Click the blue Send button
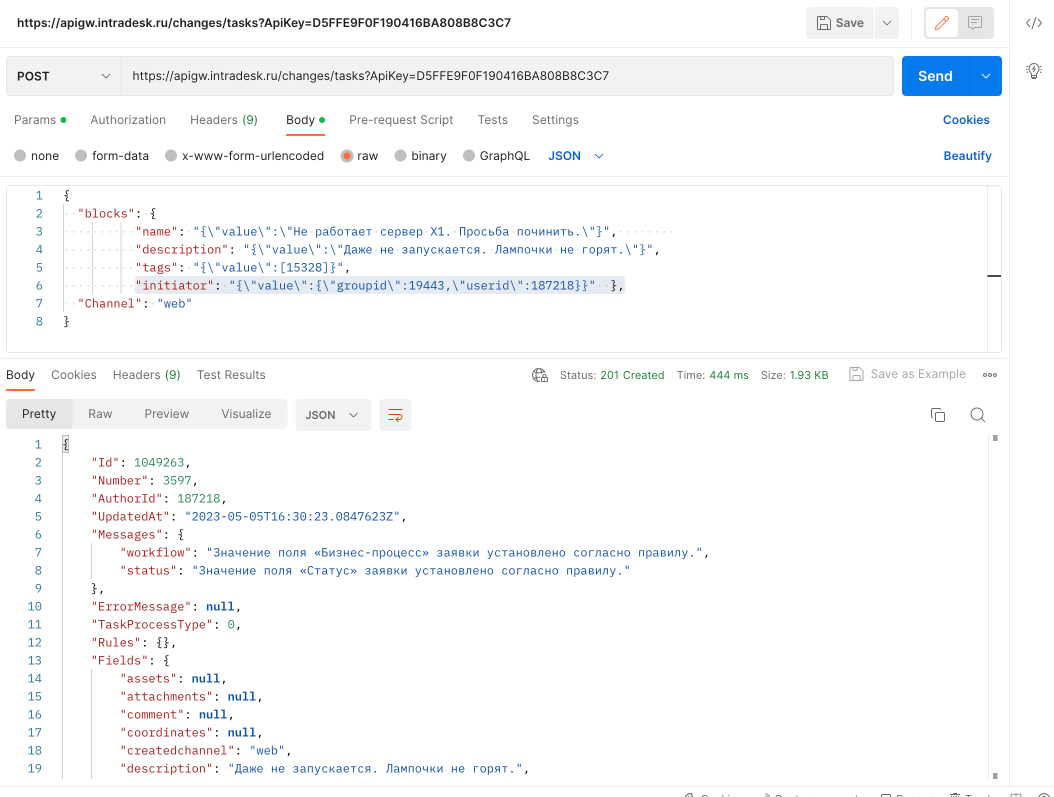 (x=936, y=76)
